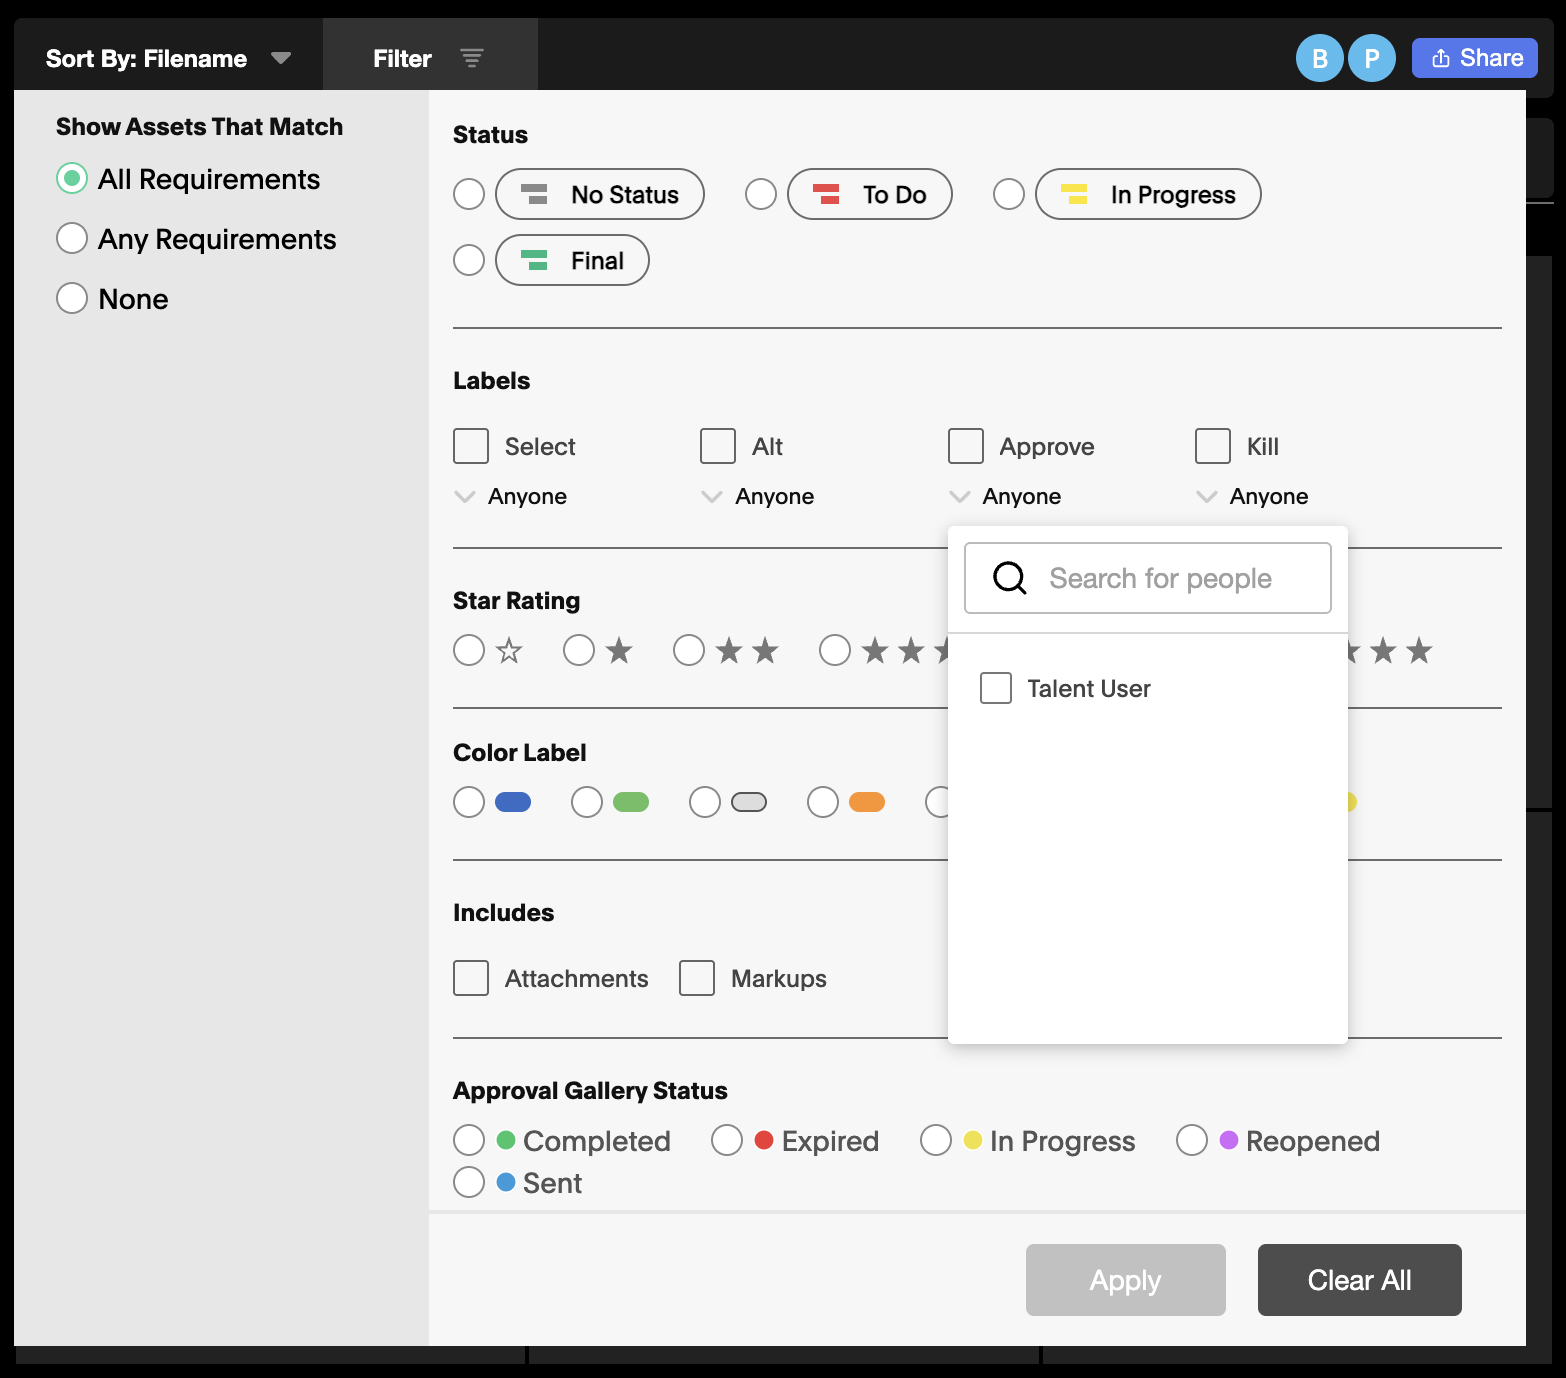Click the Apply button
The width and height of the screenshot is (1566, 1378).
(1126, 1280)
